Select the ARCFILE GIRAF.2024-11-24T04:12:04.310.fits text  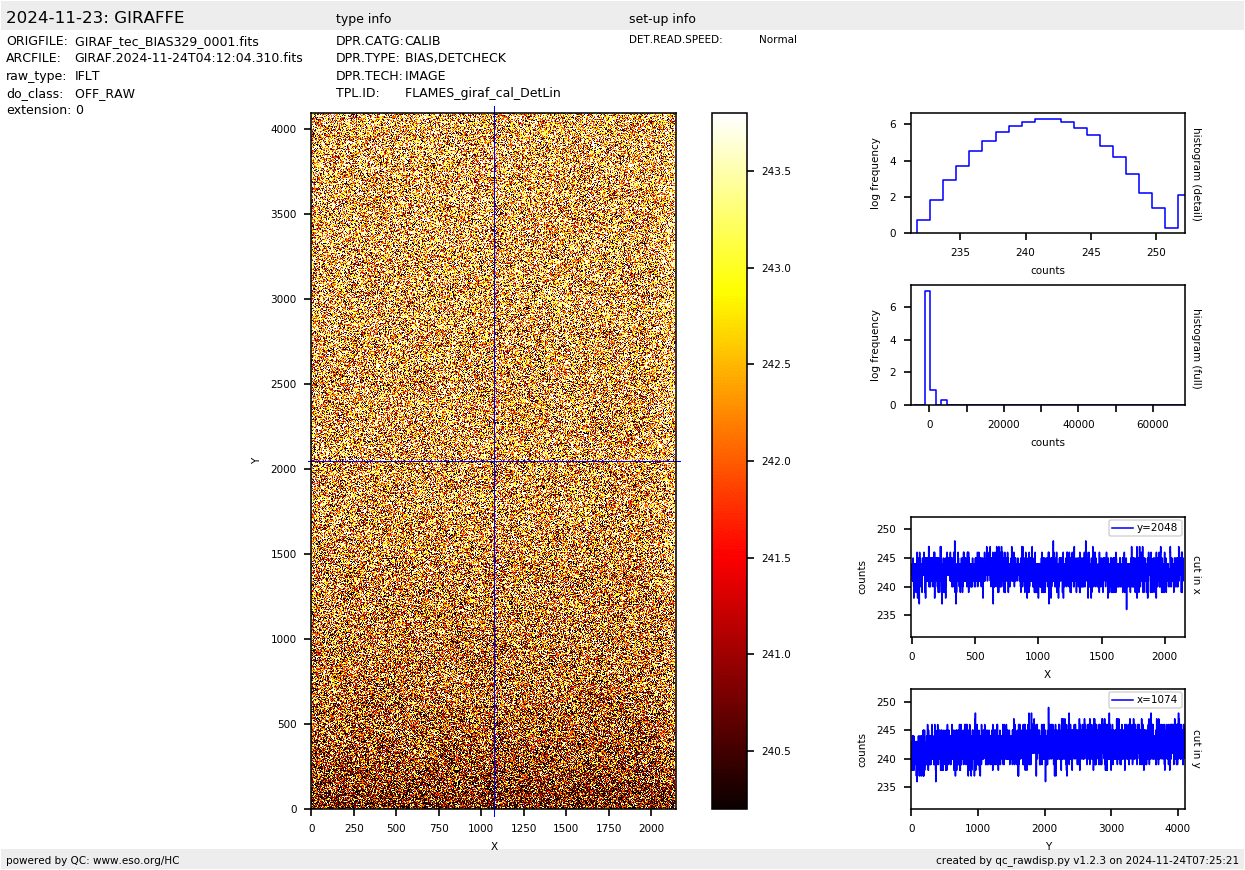click(188, 59)
